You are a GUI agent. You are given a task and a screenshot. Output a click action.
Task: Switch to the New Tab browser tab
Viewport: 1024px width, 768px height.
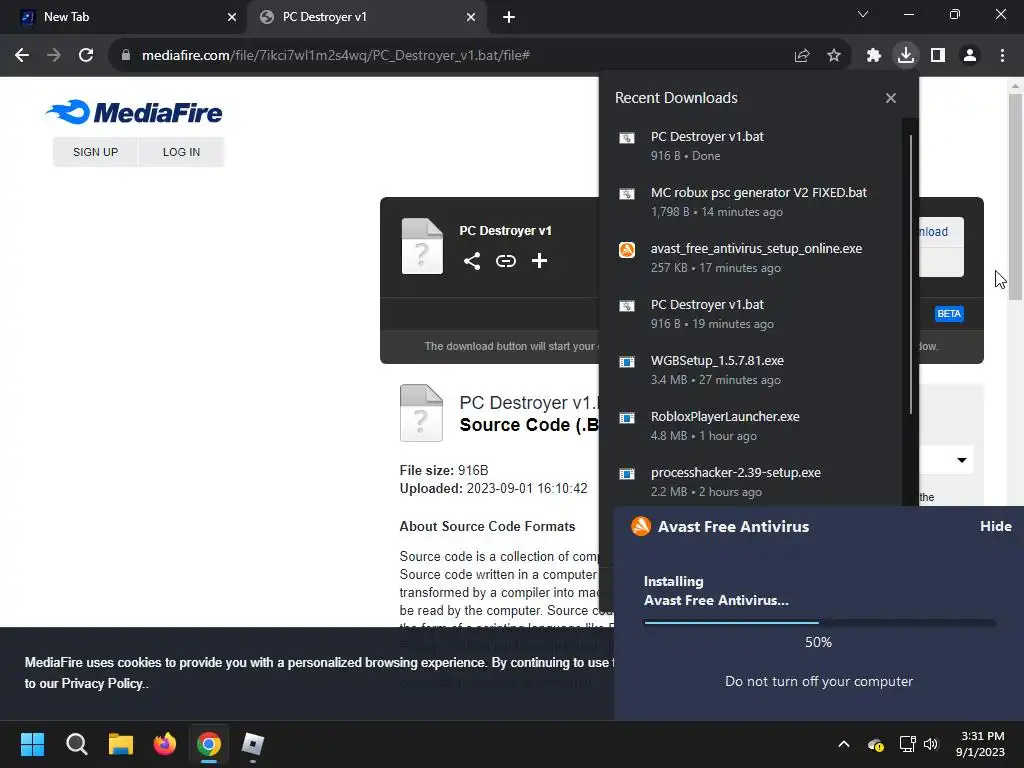click(x=124, y=17)
